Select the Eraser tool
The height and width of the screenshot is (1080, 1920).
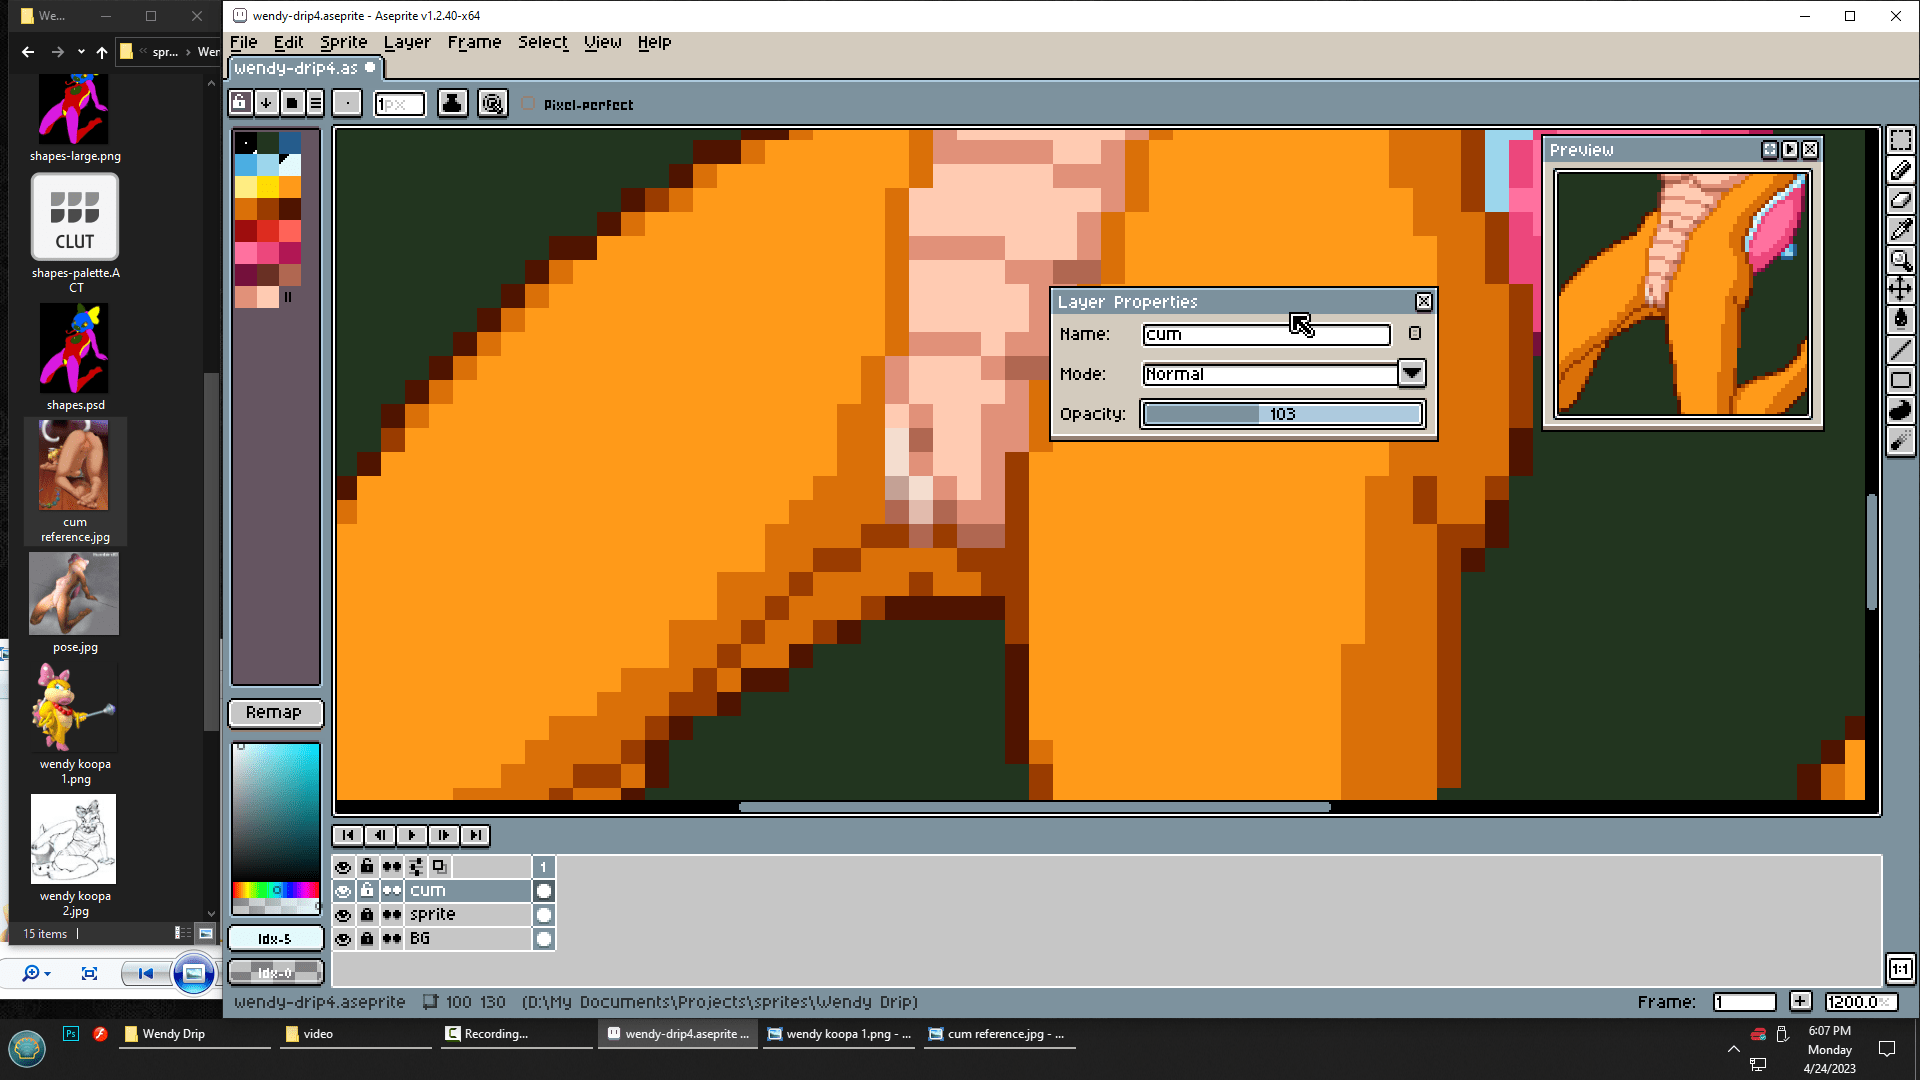pyautogui.click(x=1900, y=200)
